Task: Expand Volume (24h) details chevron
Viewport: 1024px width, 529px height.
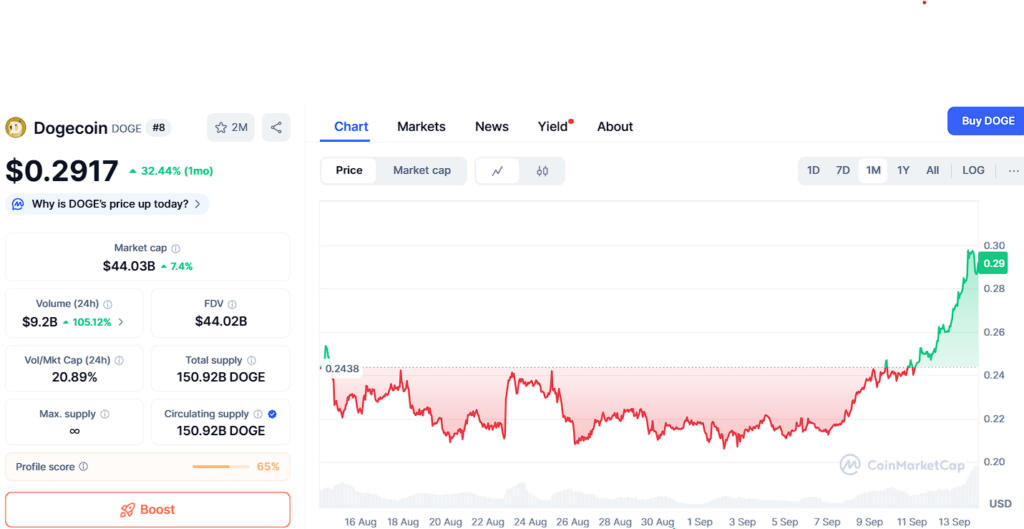Action: point(120,322)
